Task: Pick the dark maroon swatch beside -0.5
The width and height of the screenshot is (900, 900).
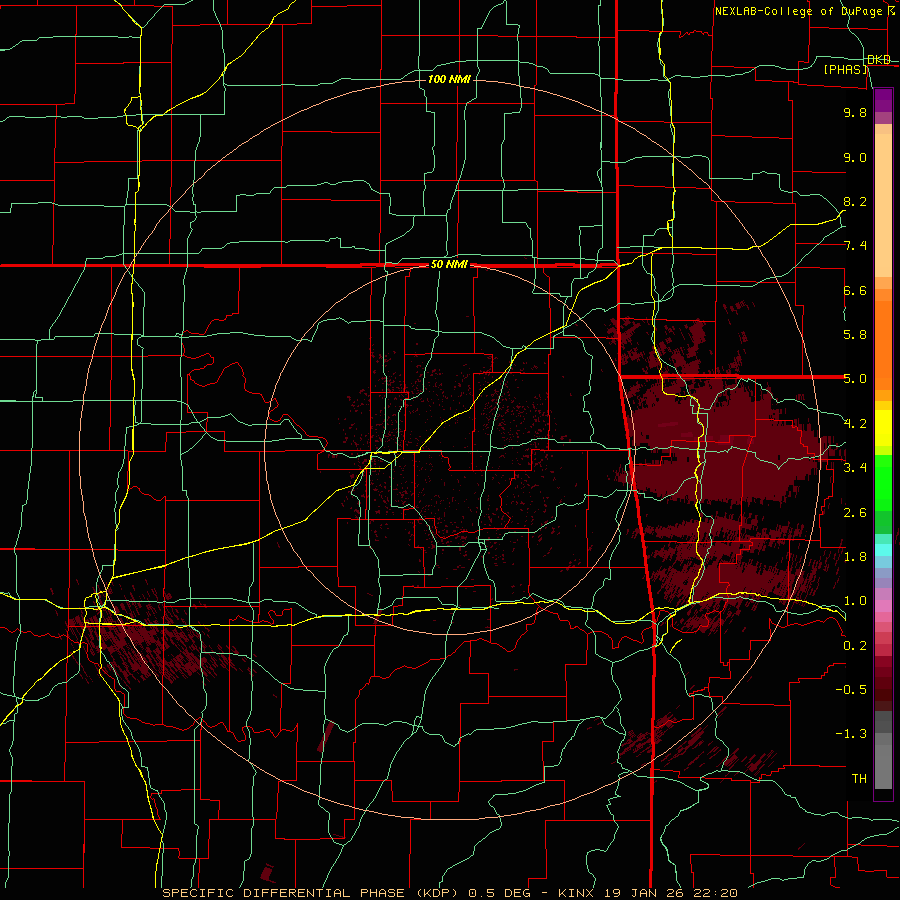Action: (x=883, y=695)
